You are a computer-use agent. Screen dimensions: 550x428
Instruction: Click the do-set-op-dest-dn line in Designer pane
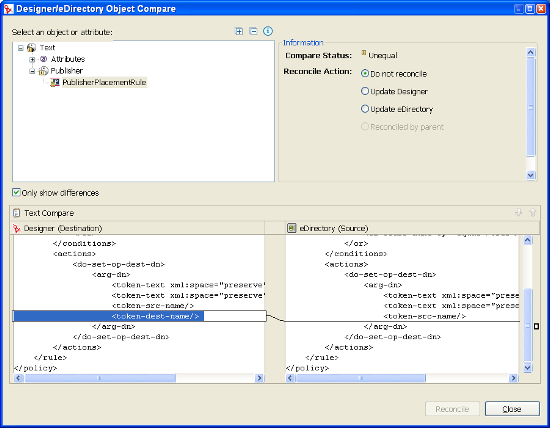click(119, 264)
